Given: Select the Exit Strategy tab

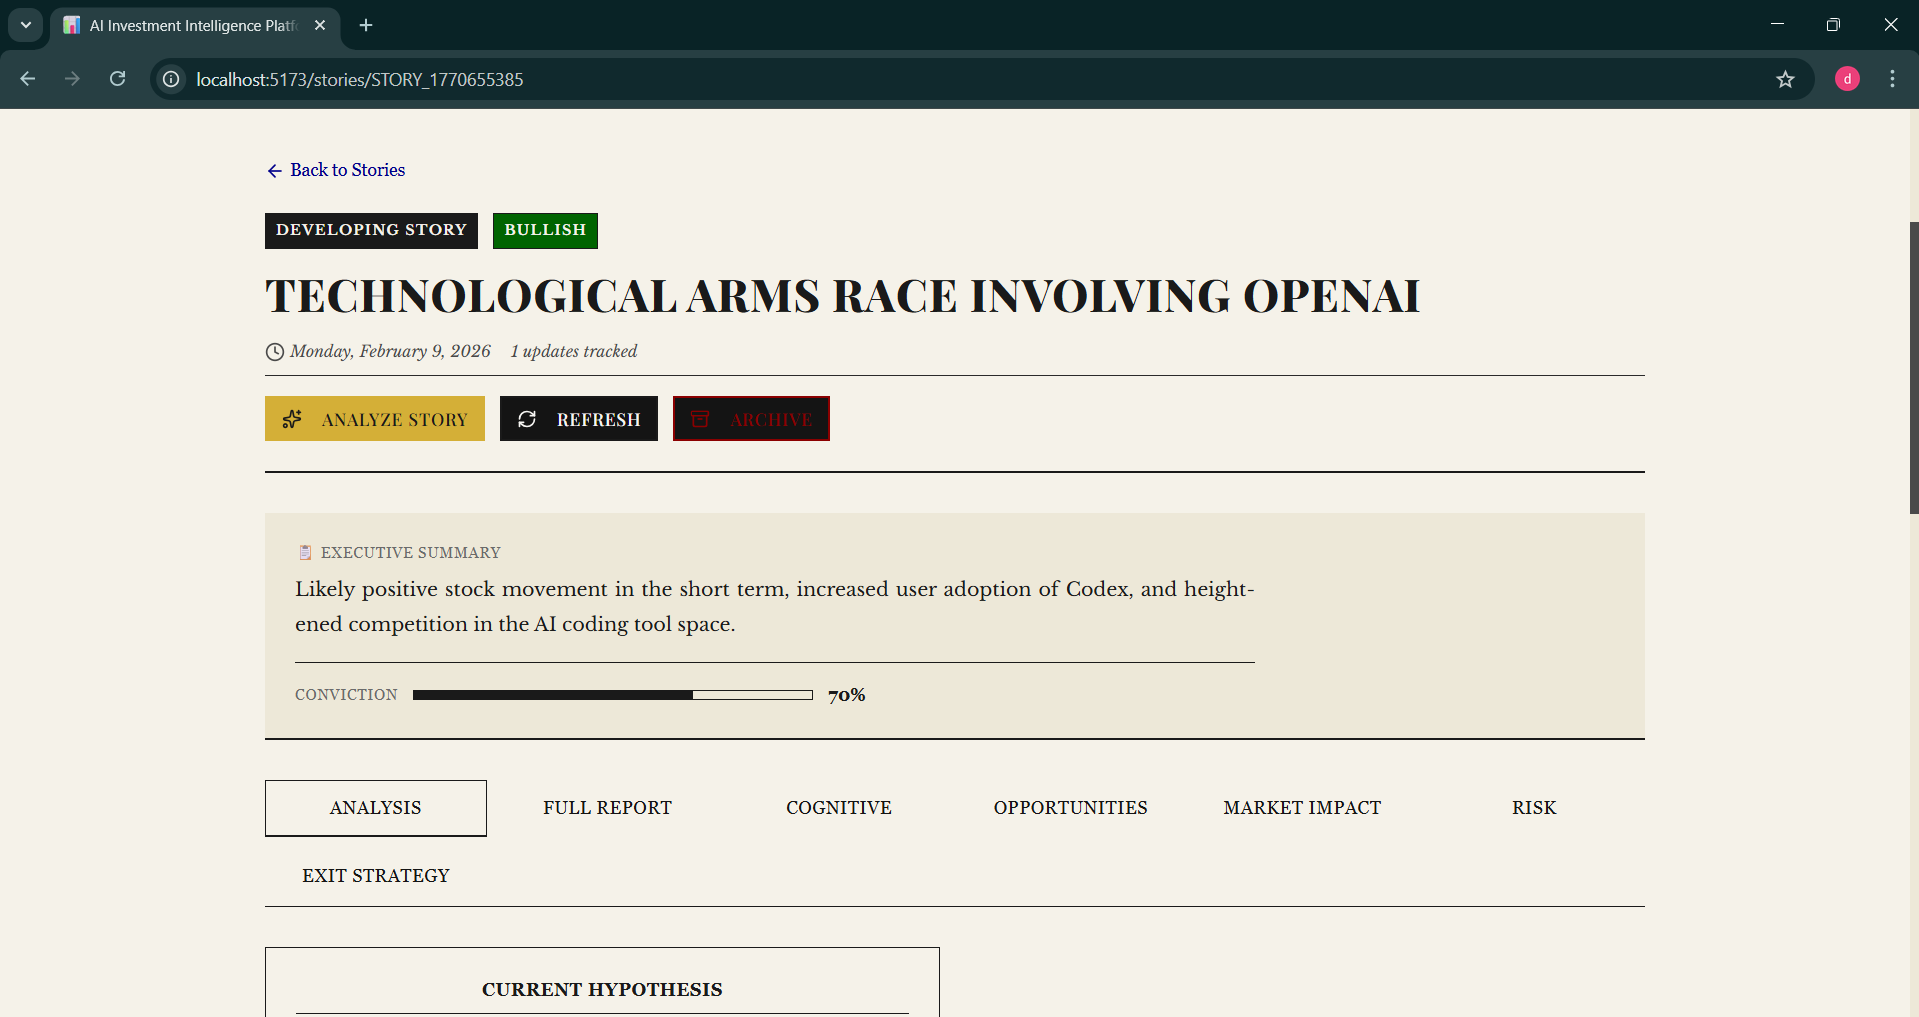Looking at the screenshot, I should coord(376,876).
